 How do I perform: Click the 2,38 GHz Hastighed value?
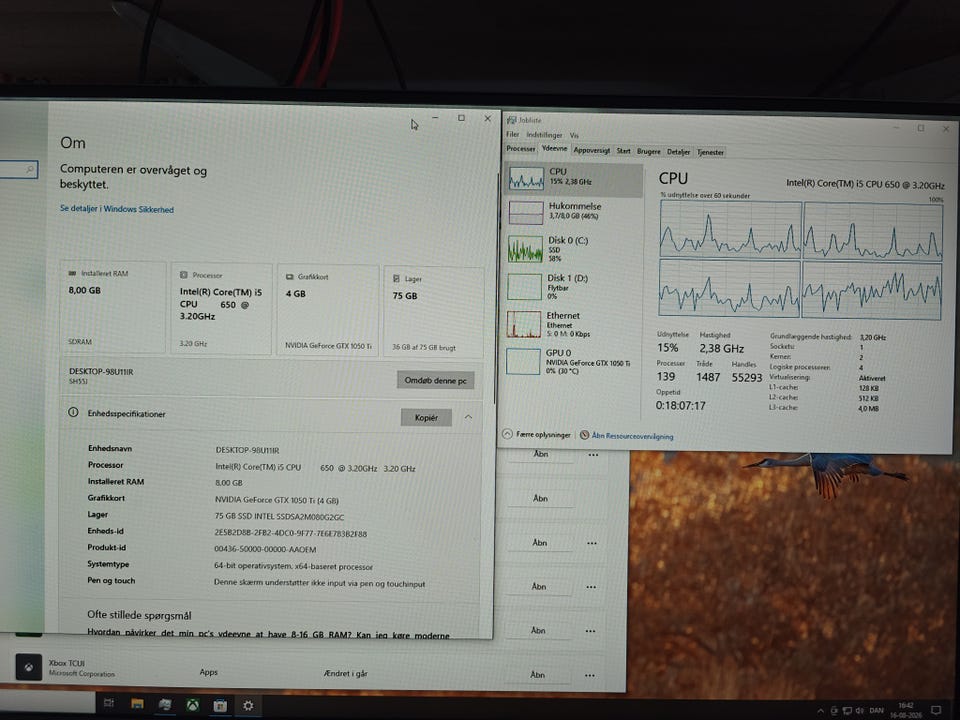pyautogui.click(x=721, y=348)
